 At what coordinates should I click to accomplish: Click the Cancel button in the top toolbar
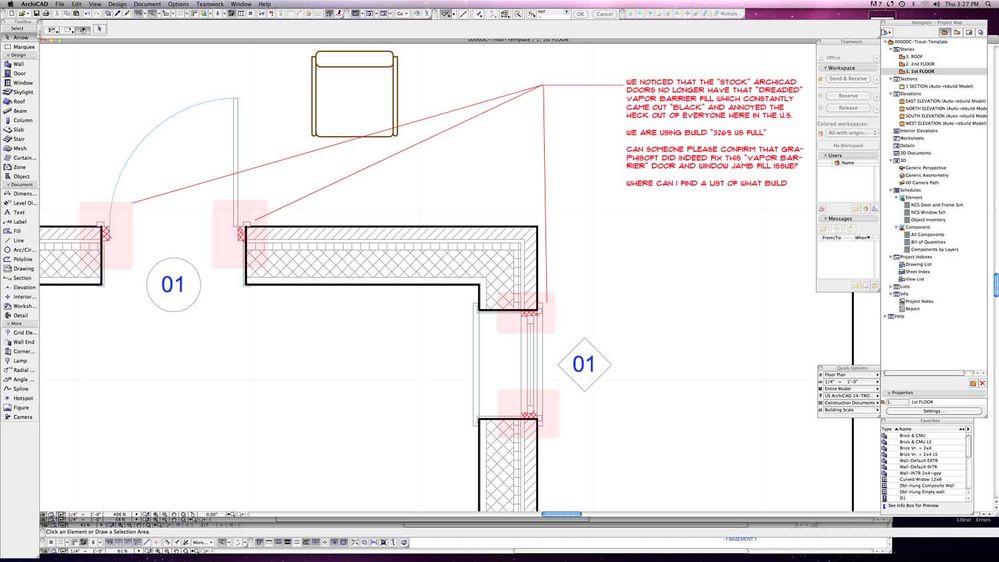[x=604, y=14]
